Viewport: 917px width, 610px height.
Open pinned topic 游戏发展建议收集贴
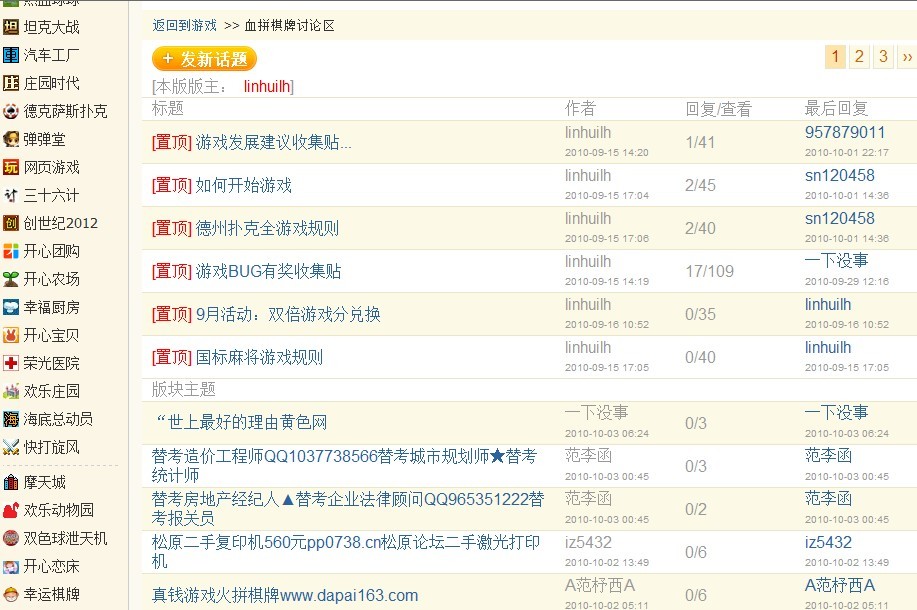click(x=273, y=142)
